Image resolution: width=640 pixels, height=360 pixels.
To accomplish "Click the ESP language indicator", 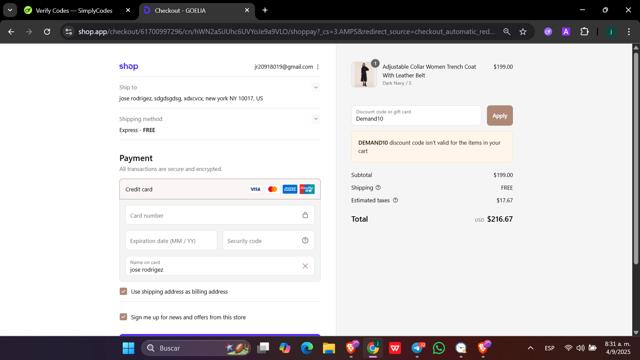I will pyautogui.click(x=549, y=348).
